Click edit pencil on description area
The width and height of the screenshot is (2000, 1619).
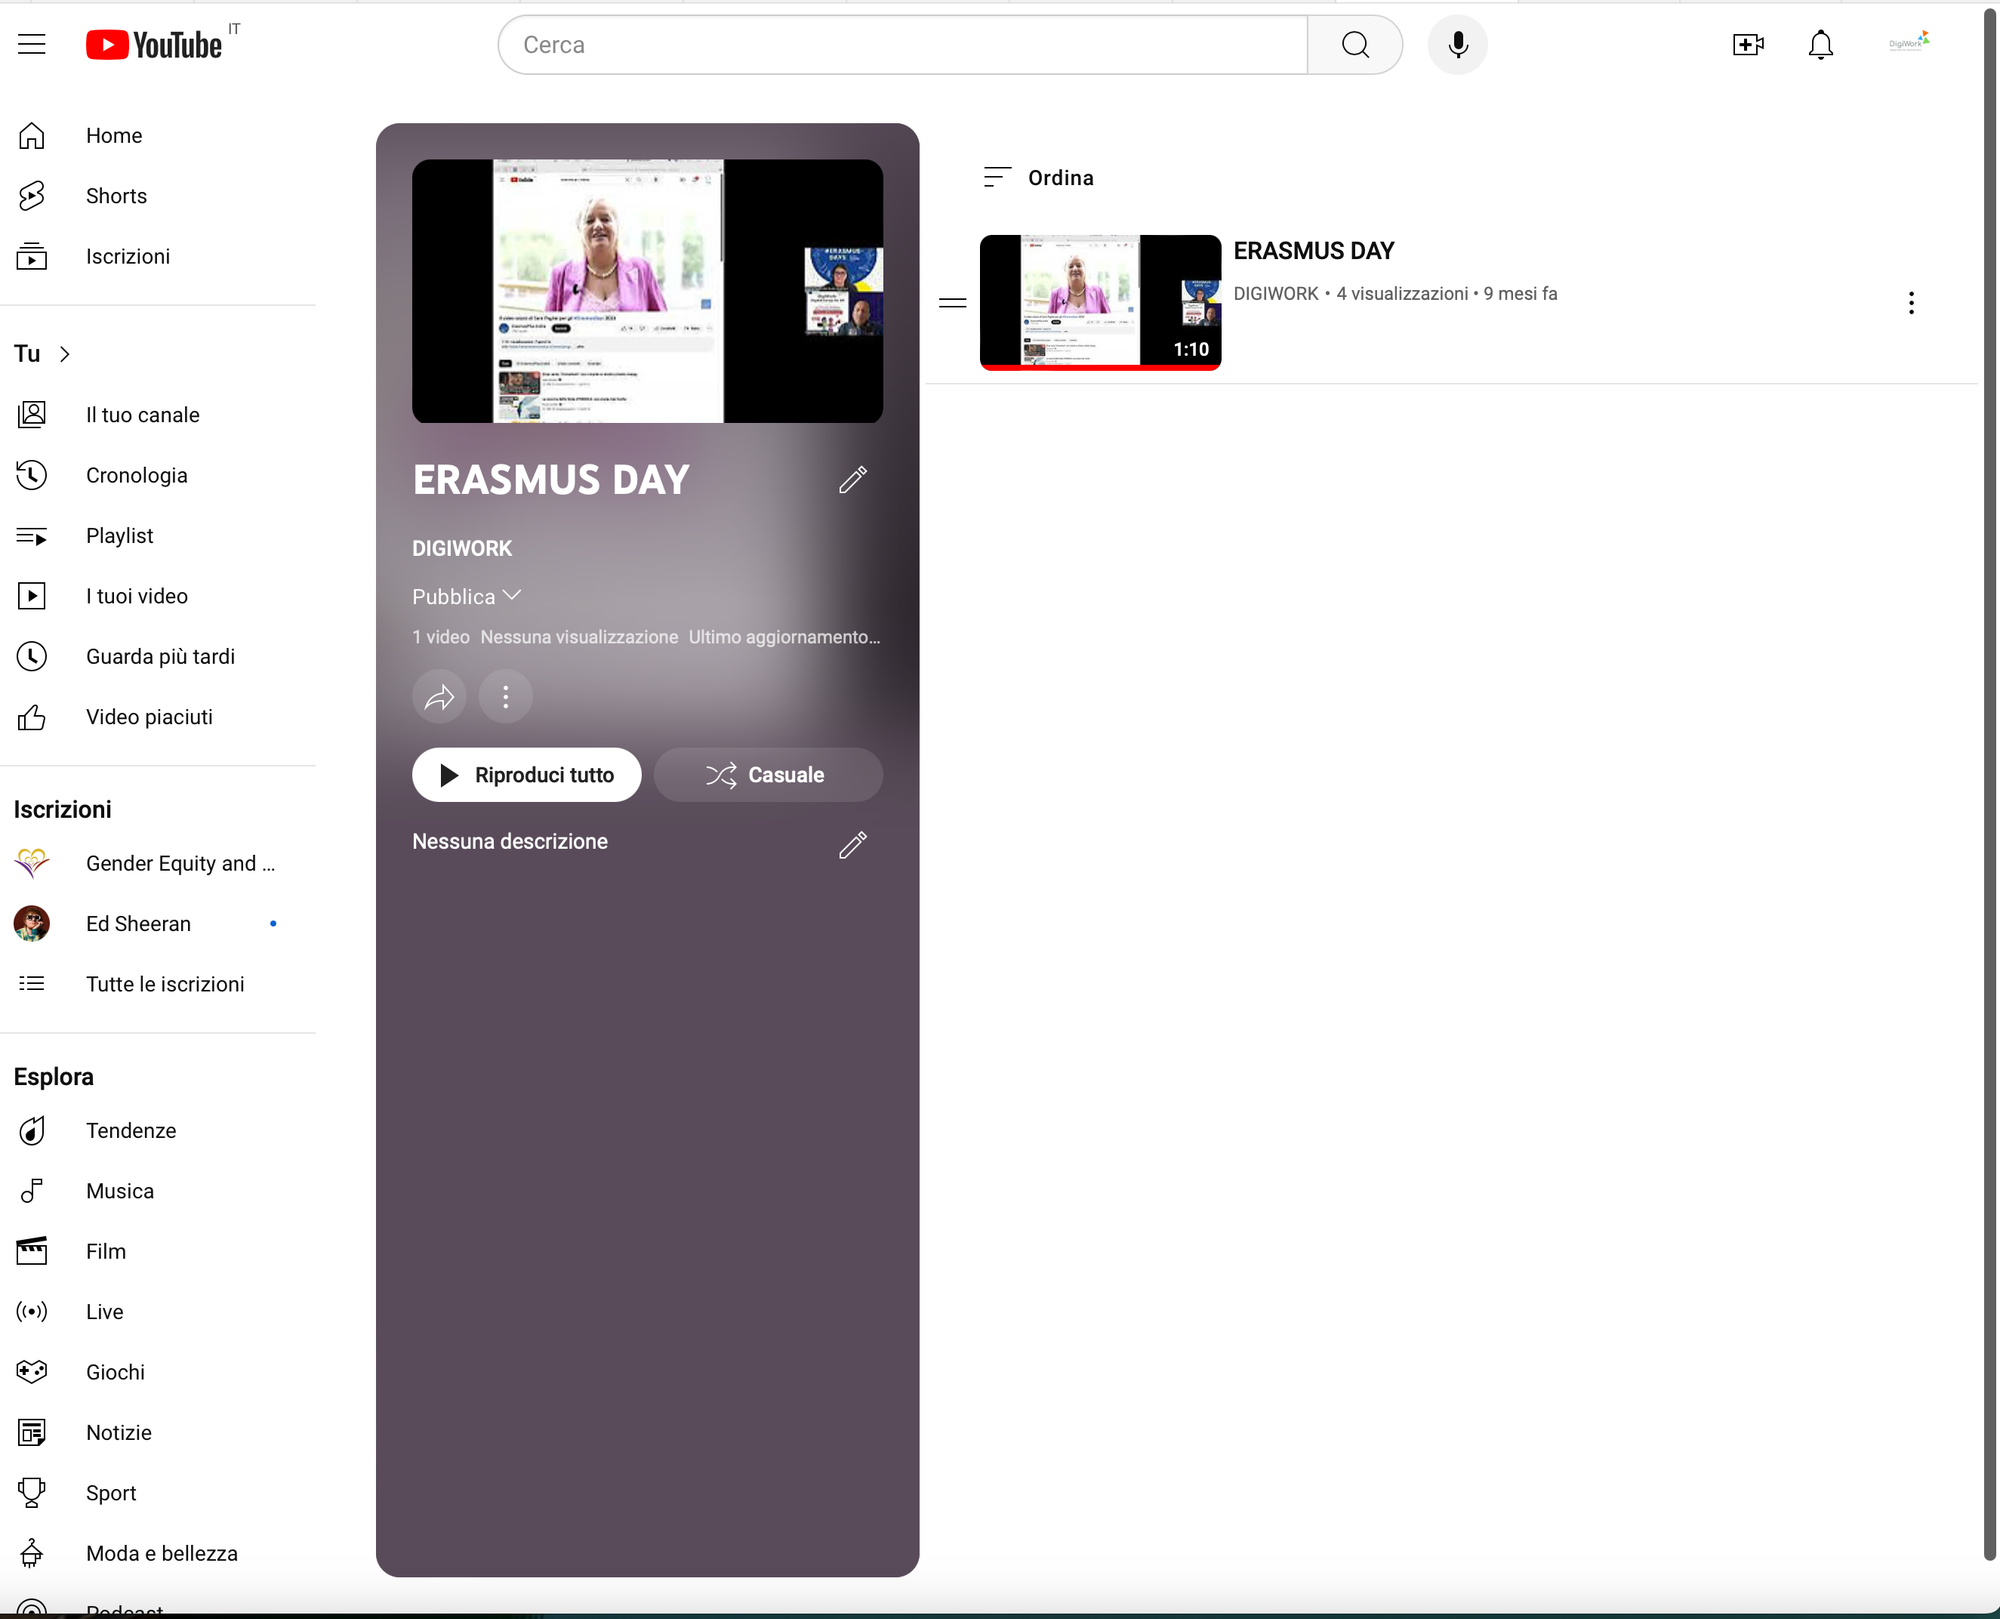[x=852, y=844]
